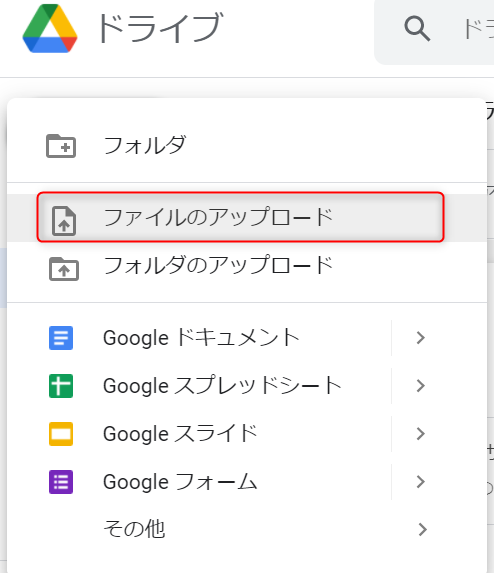The width and height of the screenshot is (494, 573).
Task: Click the blue Google Docs icon
Action: click(x=61, y=338)
